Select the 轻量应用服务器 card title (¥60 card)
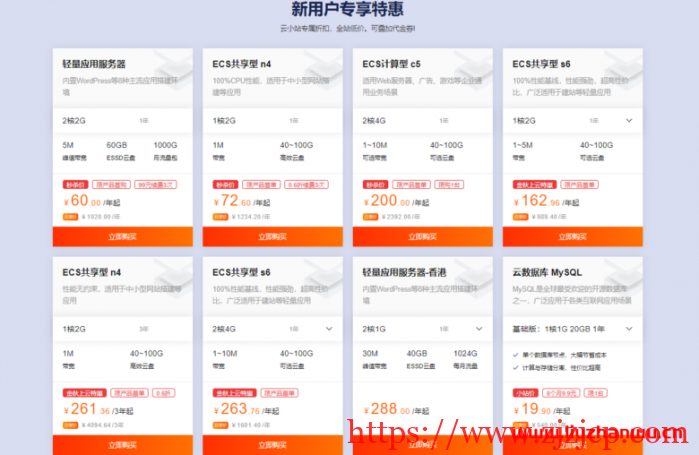The height and width of the screenshot is (455, 699). click(x=94, y=64)
